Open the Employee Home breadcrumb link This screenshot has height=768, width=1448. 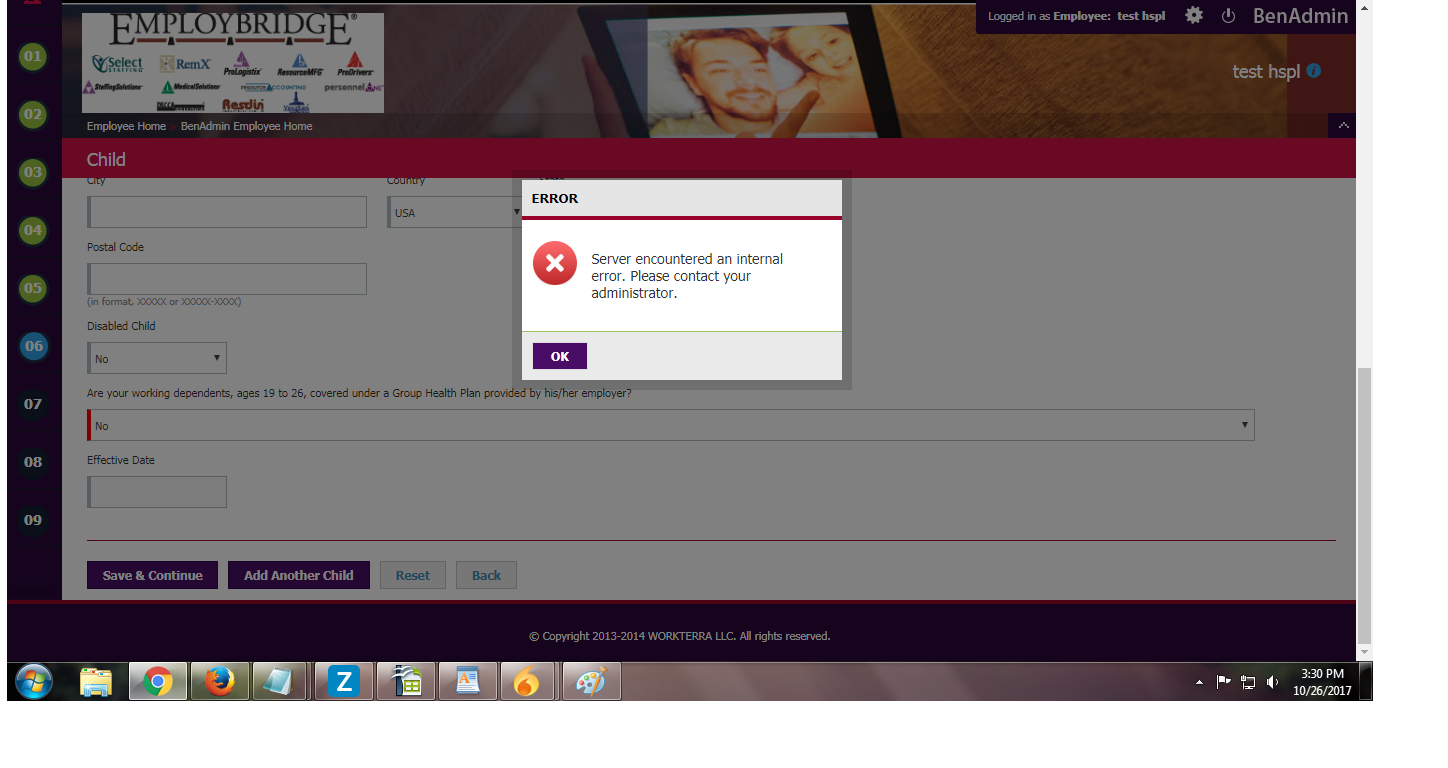(x=126, y=126)
